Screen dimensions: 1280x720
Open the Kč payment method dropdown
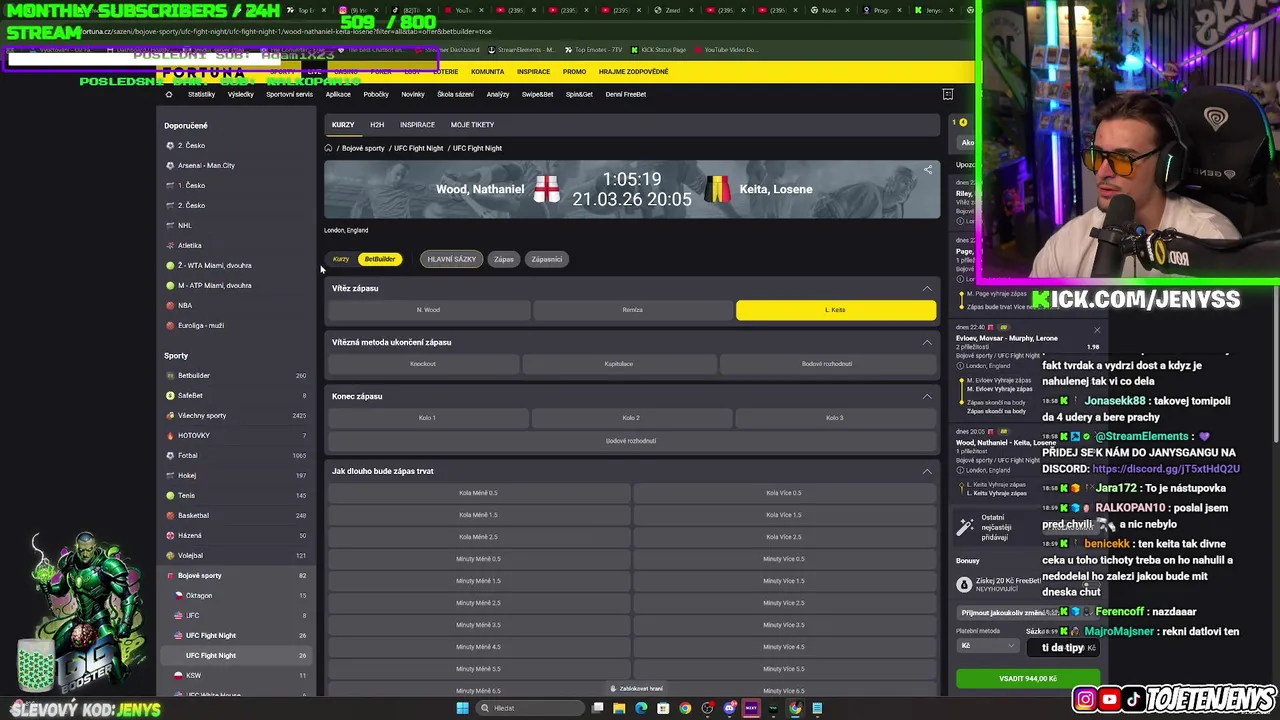[987, 646]
